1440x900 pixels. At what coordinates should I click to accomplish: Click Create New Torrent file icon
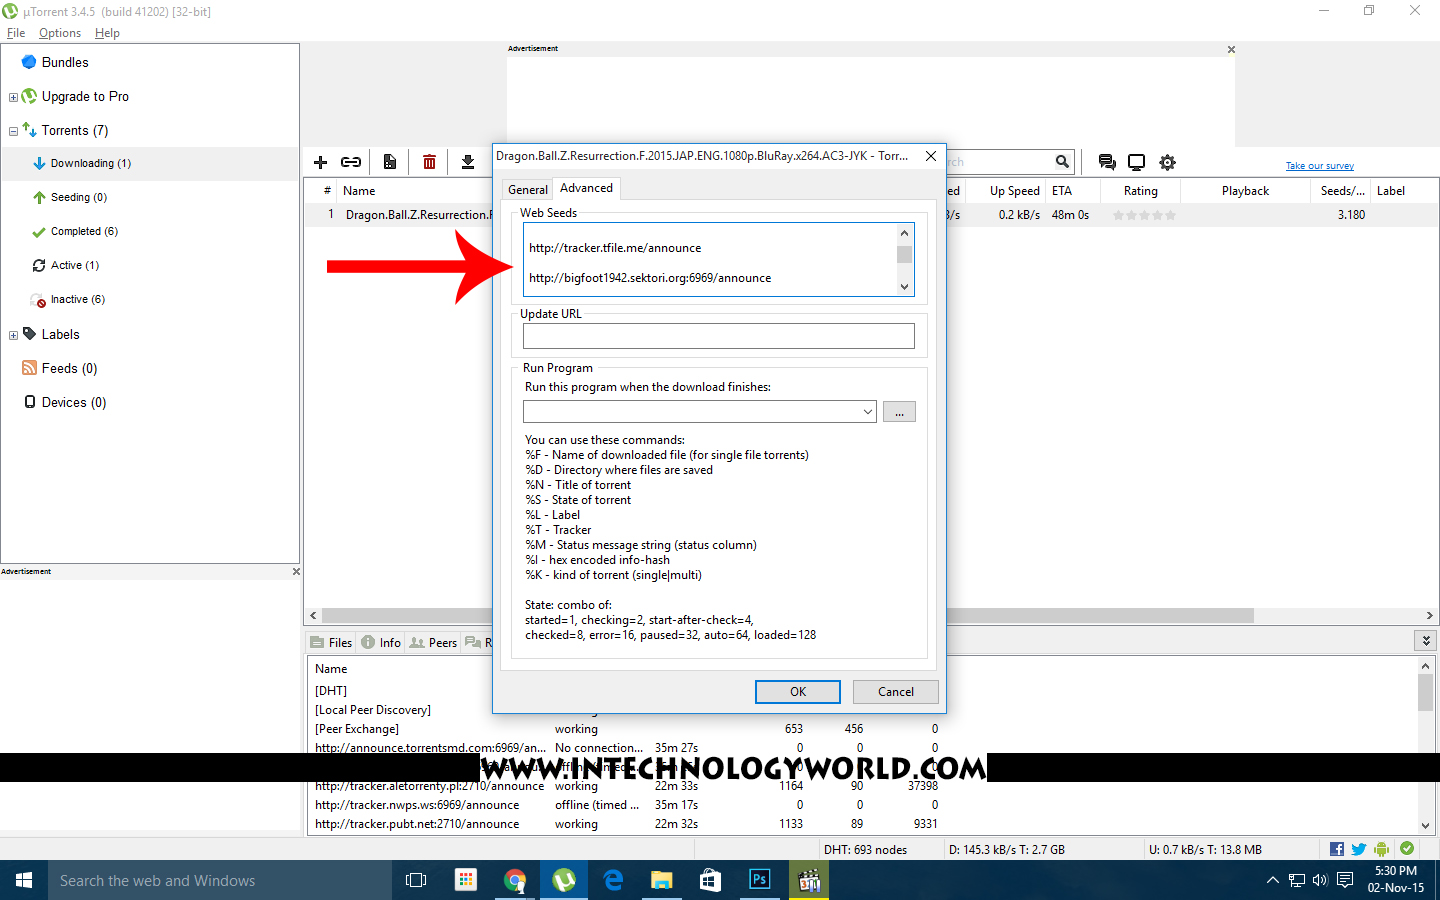point(390,162)
